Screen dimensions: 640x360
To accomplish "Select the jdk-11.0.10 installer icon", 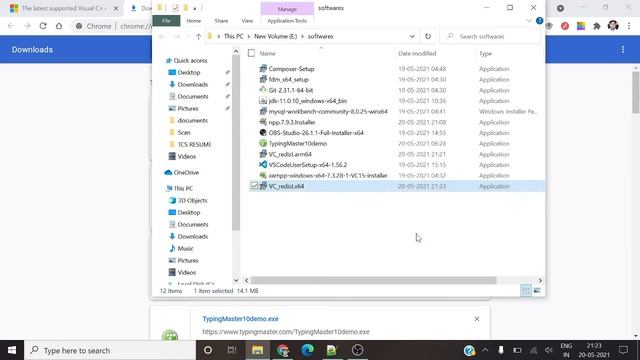I will point(263,100).
